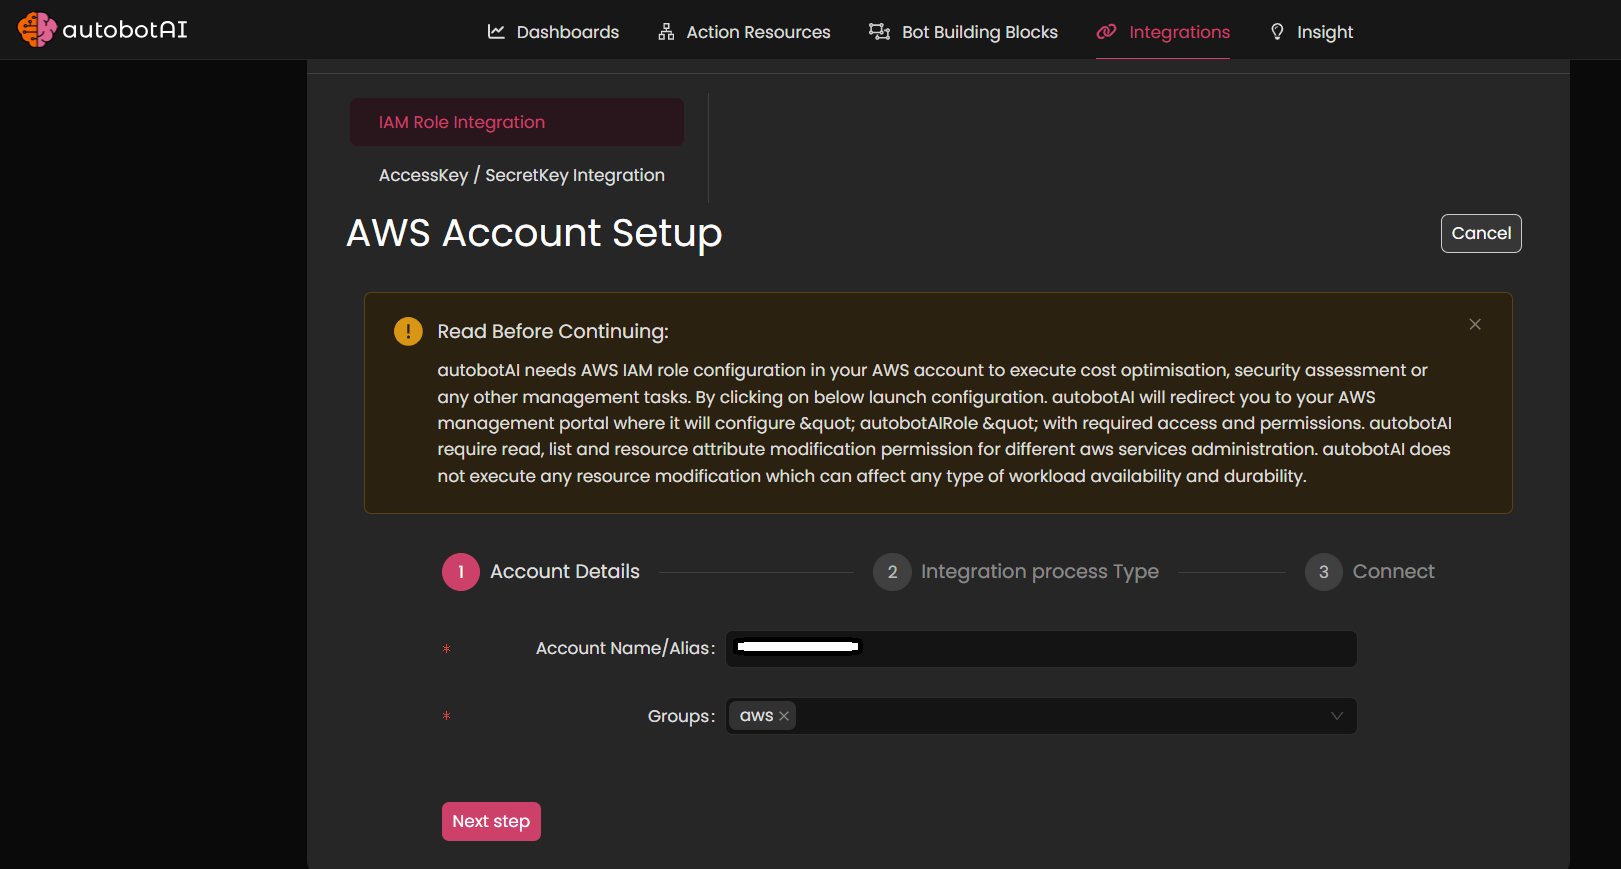Select AccessKey / SecretKey Integration tab
Image resolution: width=1621 pixels, height=869 pixels.
point(521,175)
